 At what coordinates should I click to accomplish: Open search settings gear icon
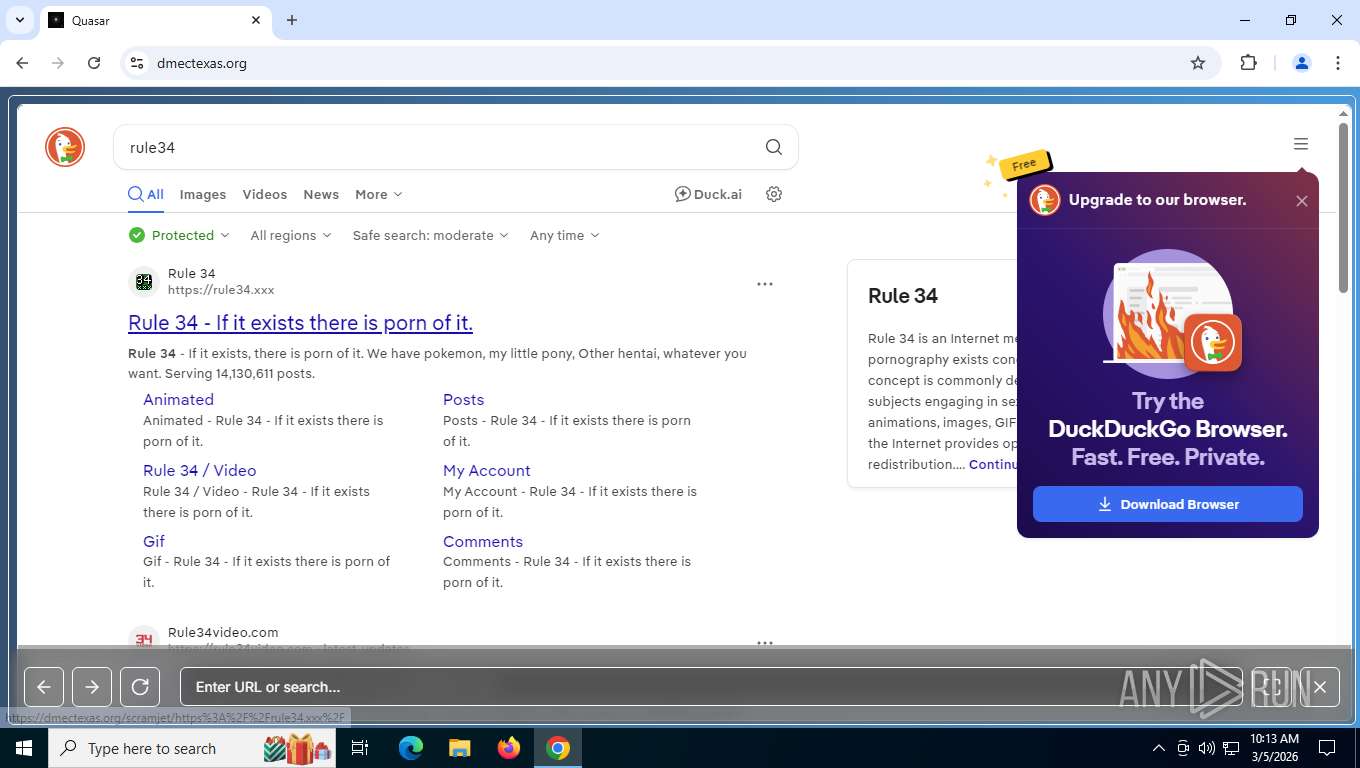pyautogui.click(x=773, y=194)
